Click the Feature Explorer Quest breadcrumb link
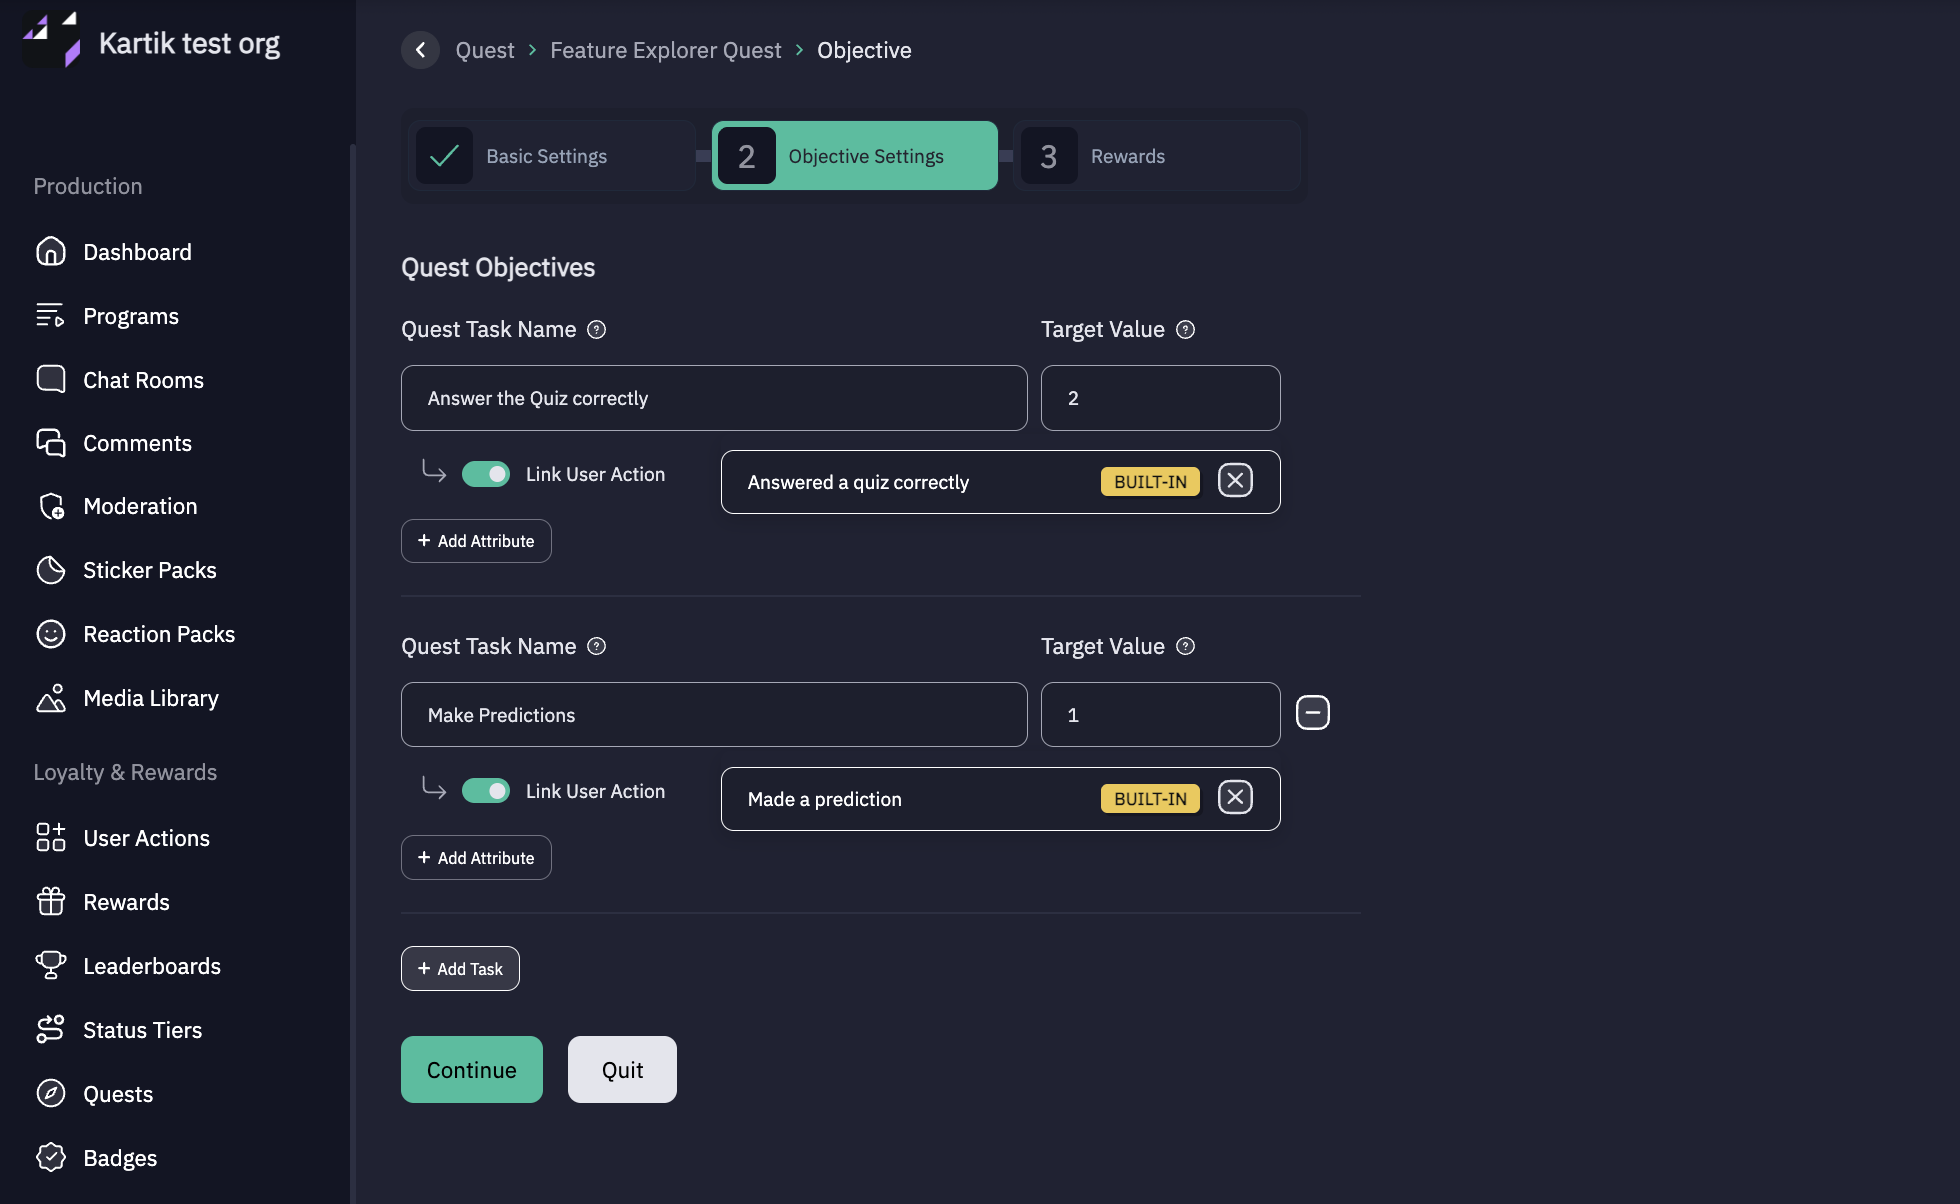The image size is (1960, 1204). (x=665, y=50)
